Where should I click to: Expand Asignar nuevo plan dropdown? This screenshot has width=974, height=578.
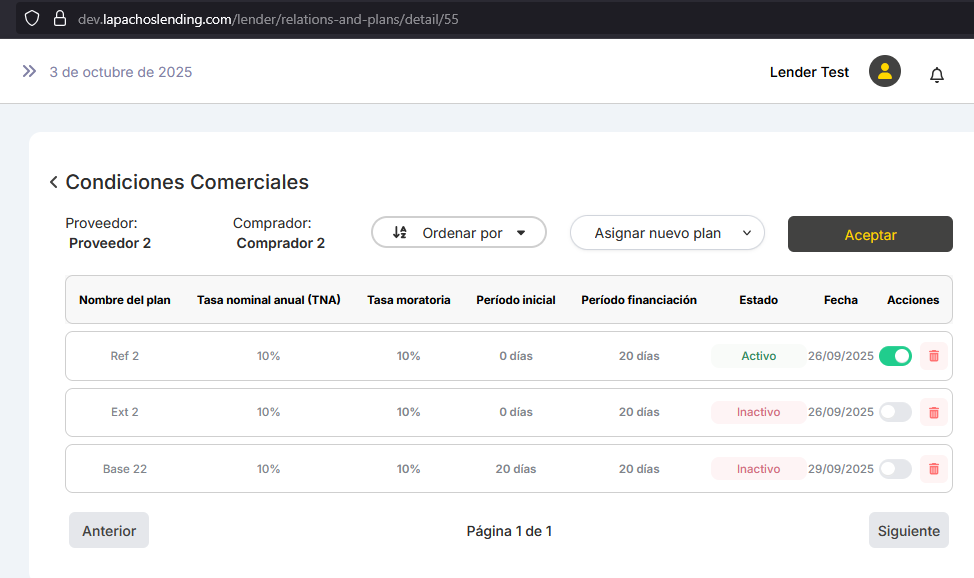667,233
